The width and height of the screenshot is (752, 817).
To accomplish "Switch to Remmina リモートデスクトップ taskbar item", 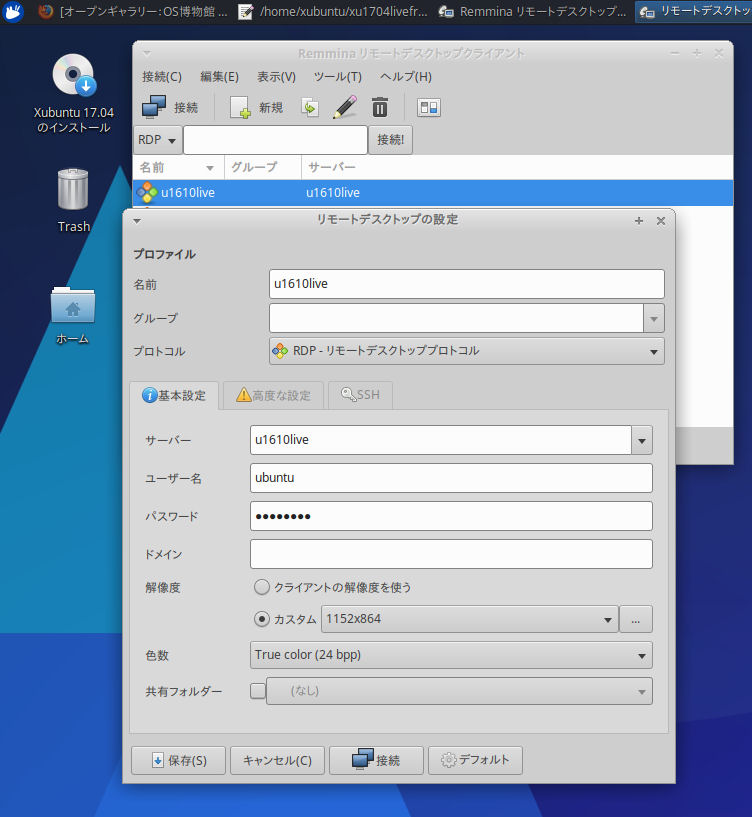I will 533,11.
